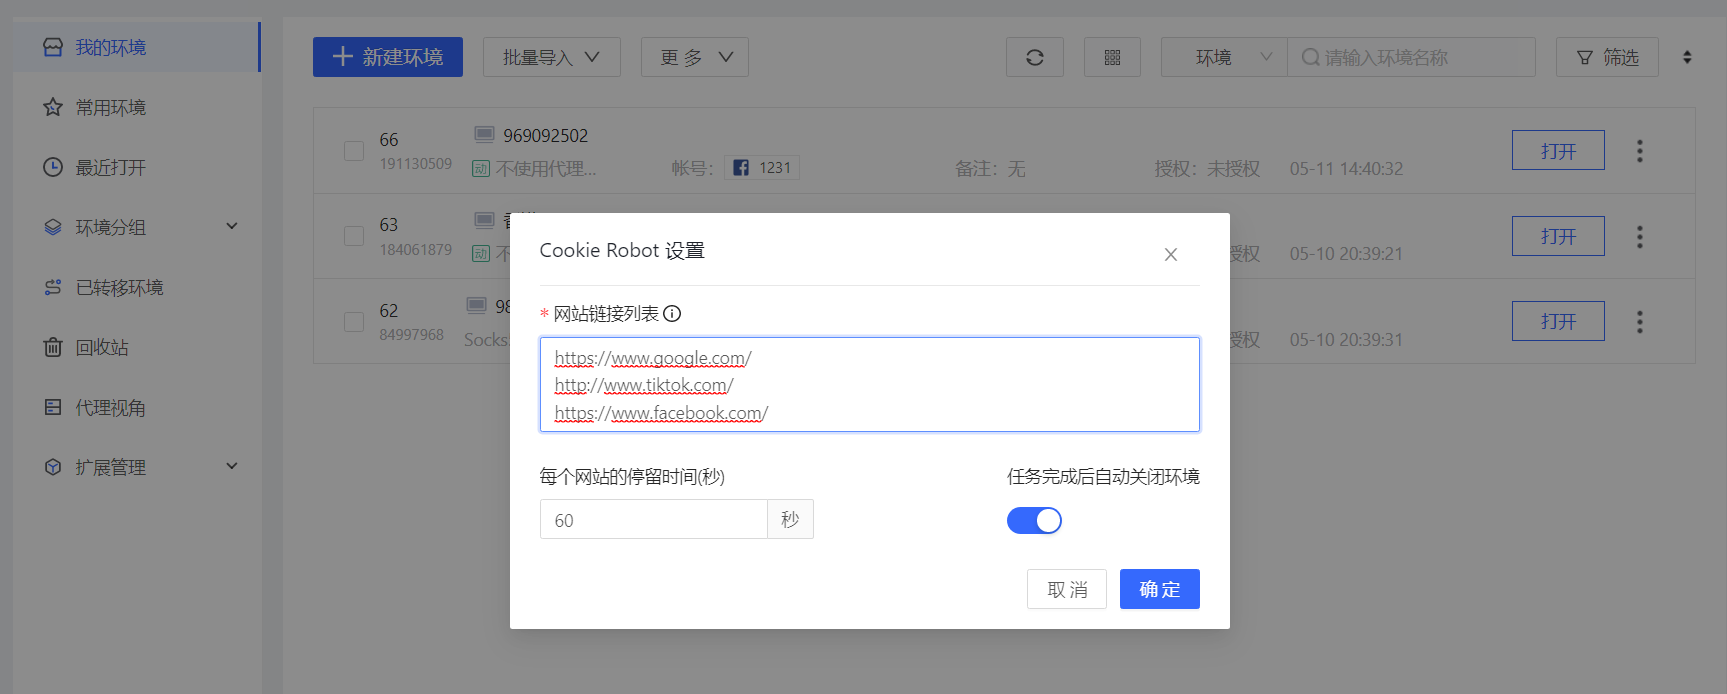Open more options for environment 63
Viewport: 1727px width, 694px height.
(1639, 237)
